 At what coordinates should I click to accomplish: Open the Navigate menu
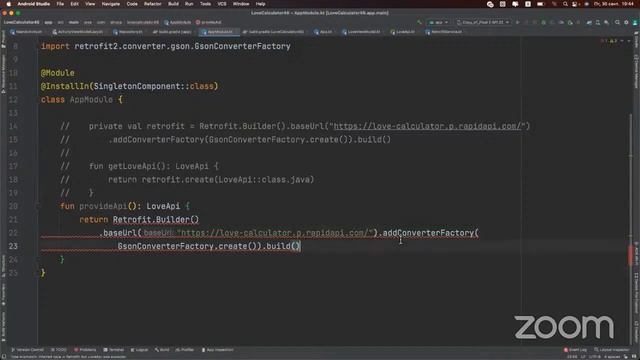point(111,4)
